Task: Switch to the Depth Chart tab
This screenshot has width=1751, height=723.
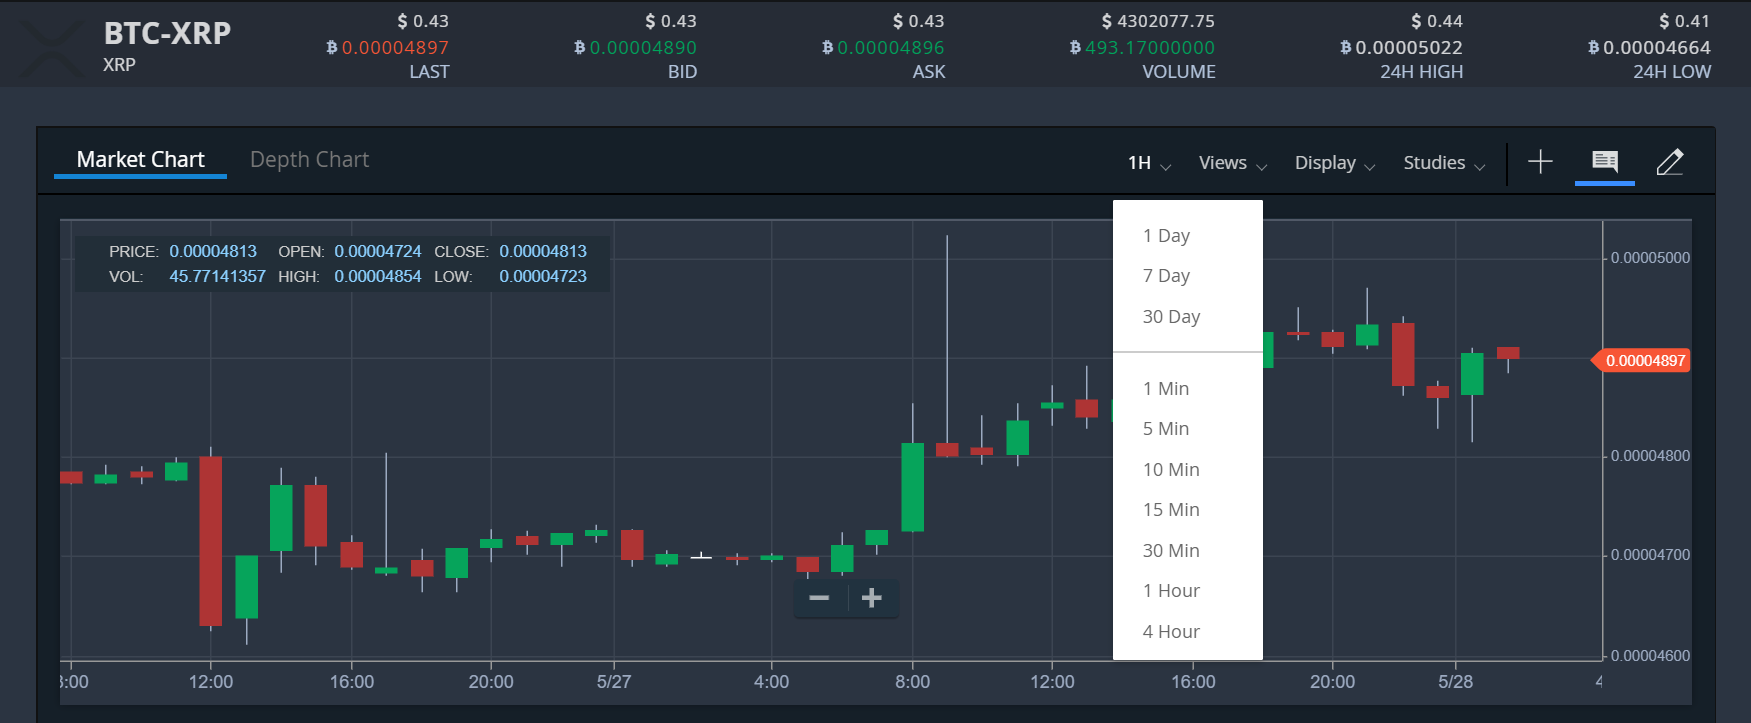Action: (309, 160)
